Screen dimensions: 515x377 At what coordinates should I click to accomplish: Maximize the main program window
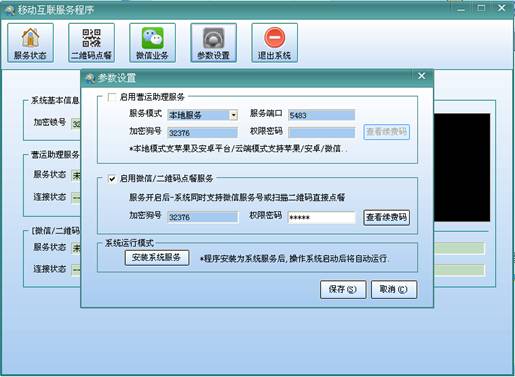coord(481,8)
